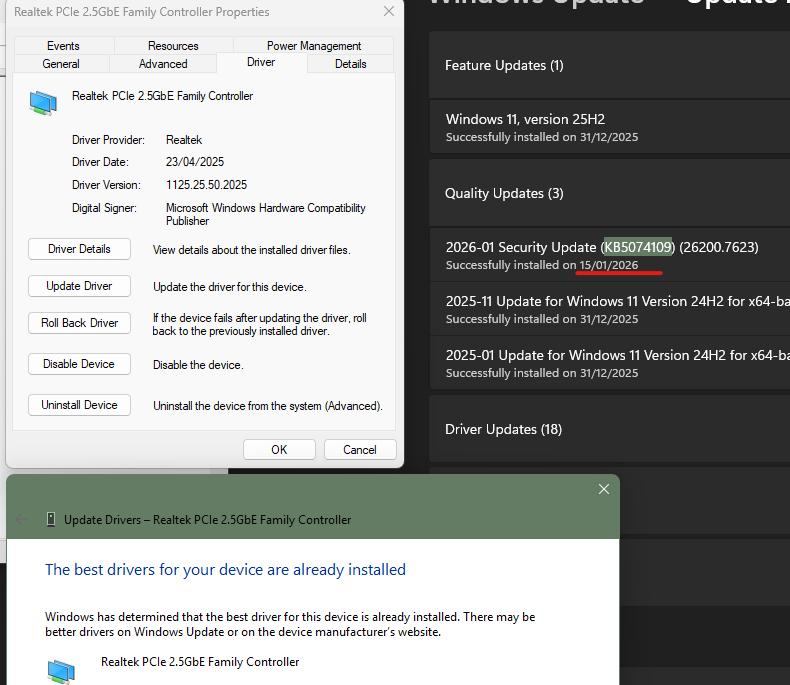Viewport: 790px width, 685px height.
Task: Select the Windows 11, version 25H2 entry
Action: click(609, 127)
